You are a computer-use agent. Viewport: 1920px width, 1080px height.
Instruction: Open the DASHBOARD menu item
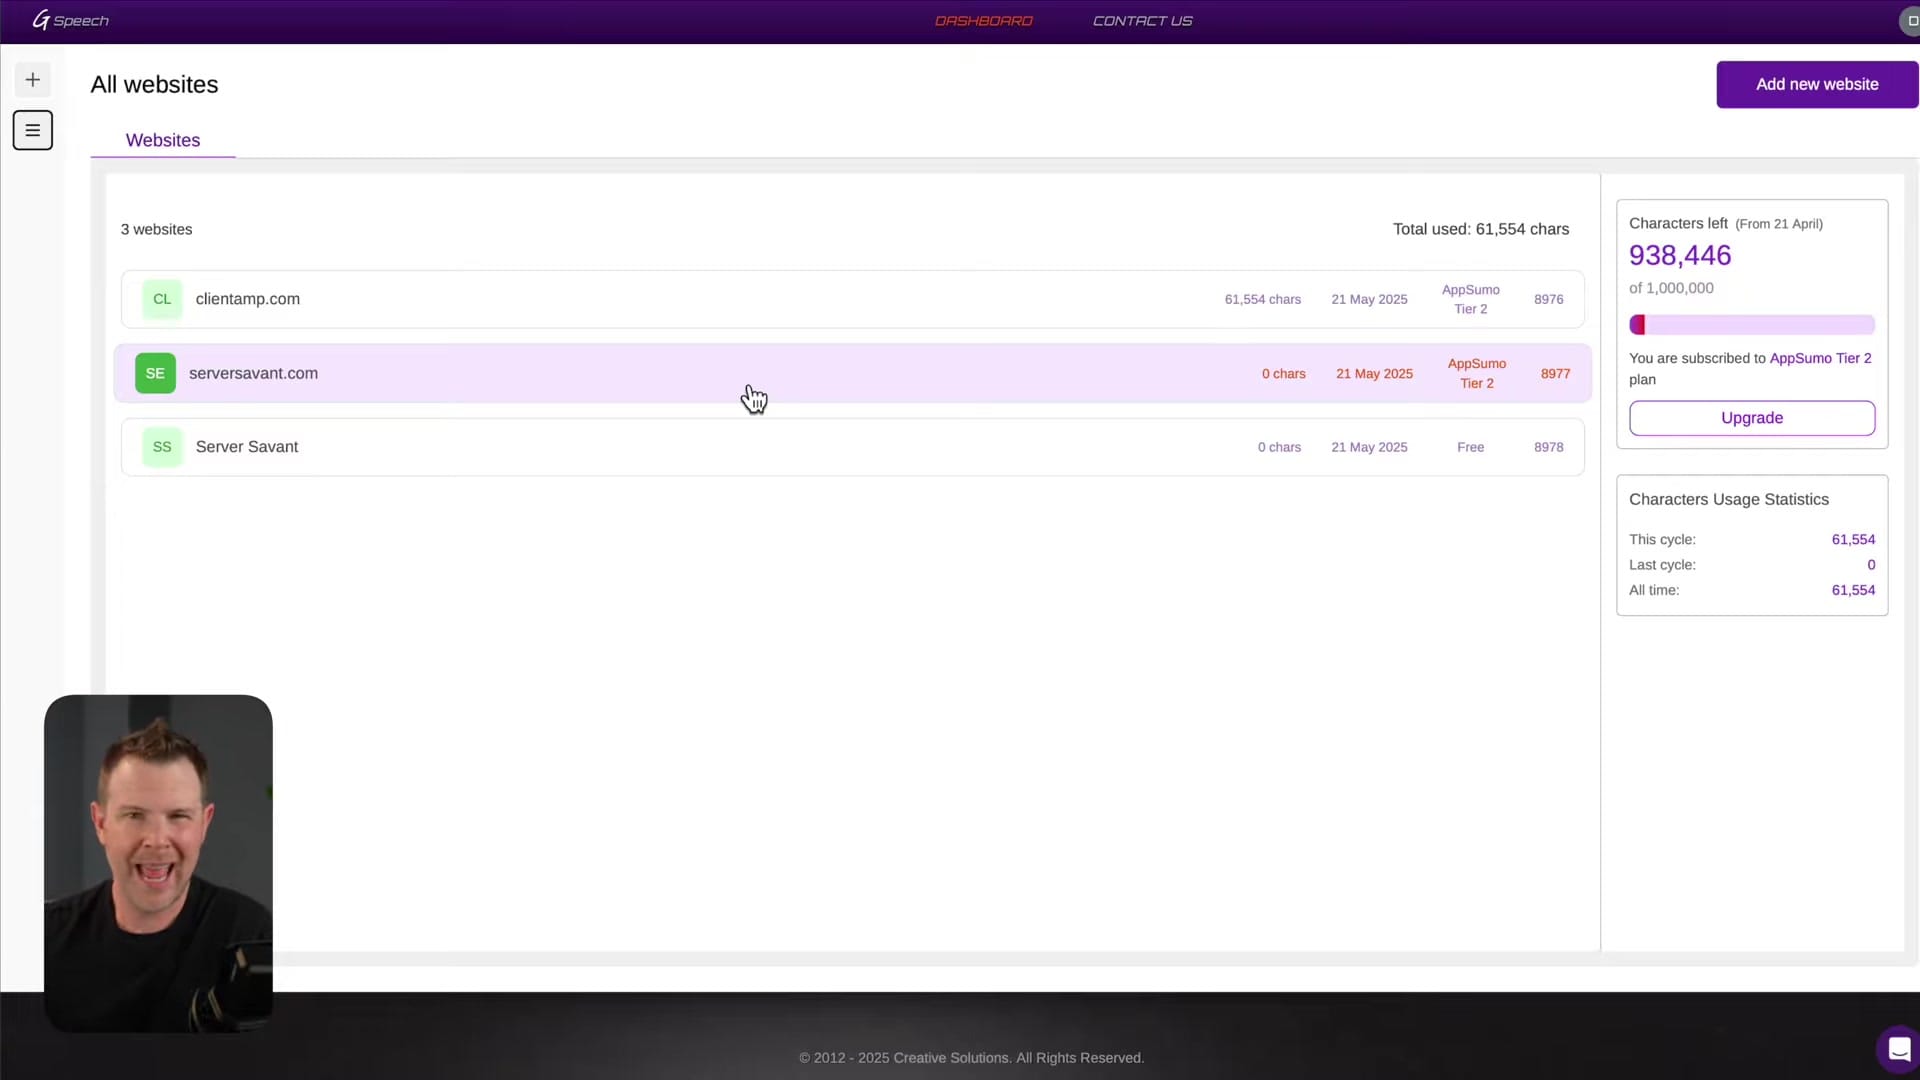click(x=983, y=21)
